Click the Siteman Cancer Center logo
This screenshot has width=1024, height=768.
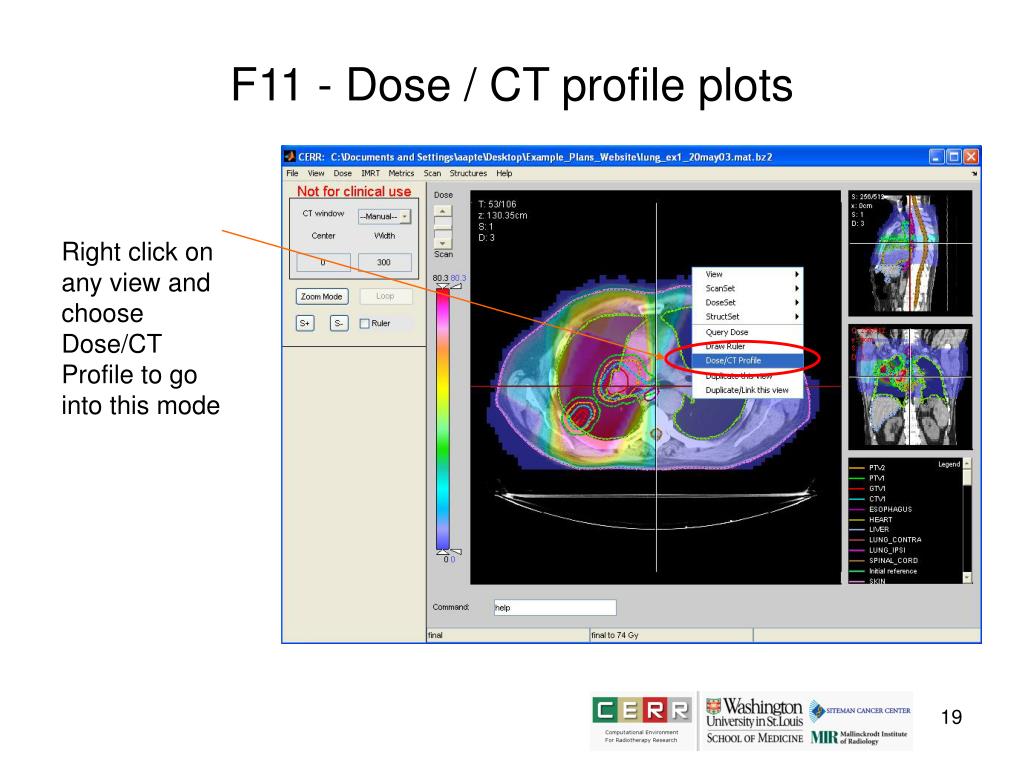point(860,711)
